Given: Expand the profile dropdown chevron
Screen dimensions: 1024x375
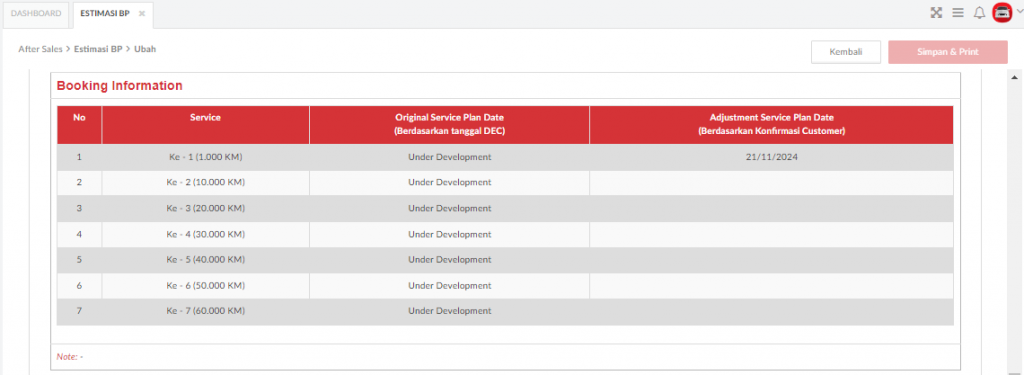Looking at the screenshot, I should 1017,11.
